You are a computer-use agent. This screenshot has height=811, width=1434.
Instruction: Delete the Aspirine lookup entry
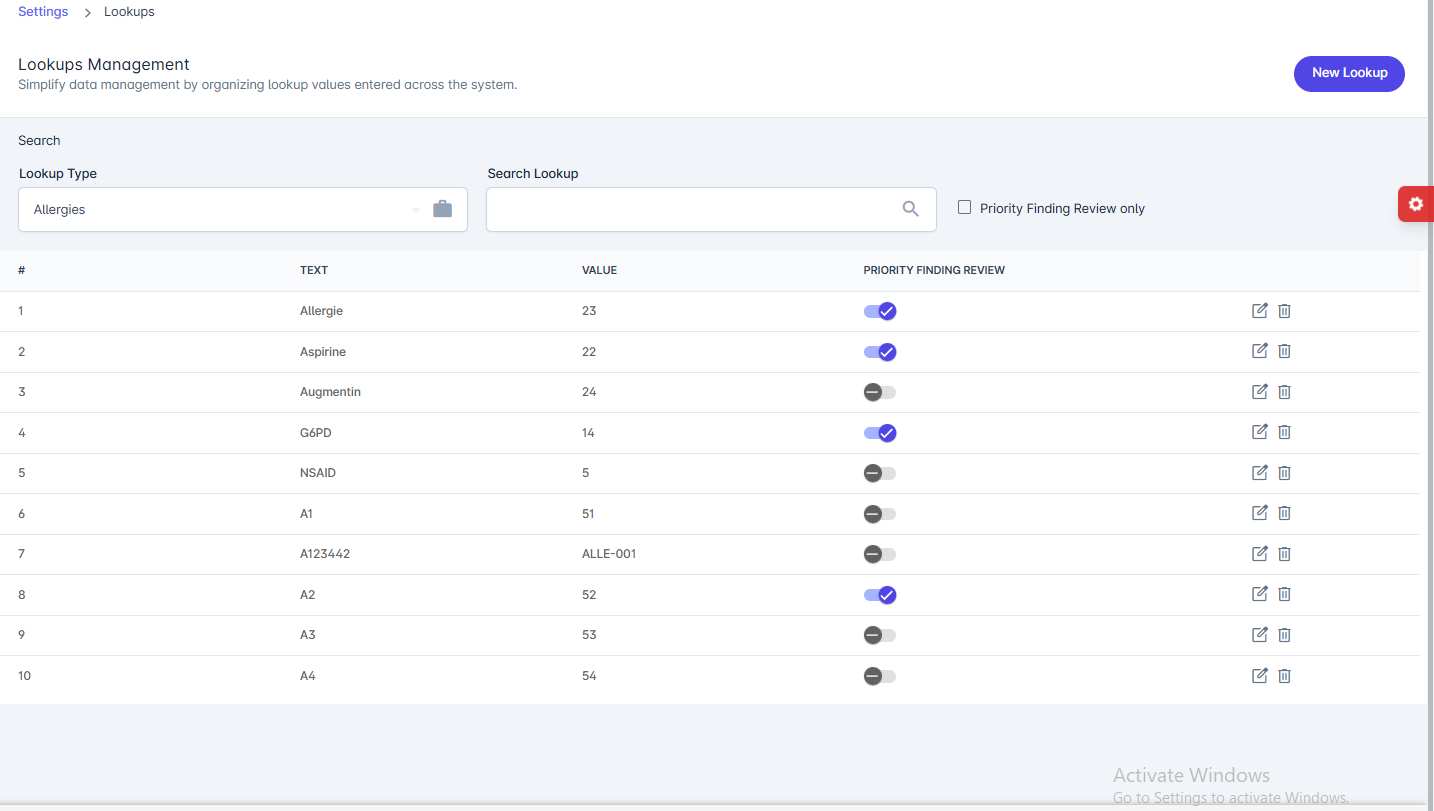coord(1285,351)
